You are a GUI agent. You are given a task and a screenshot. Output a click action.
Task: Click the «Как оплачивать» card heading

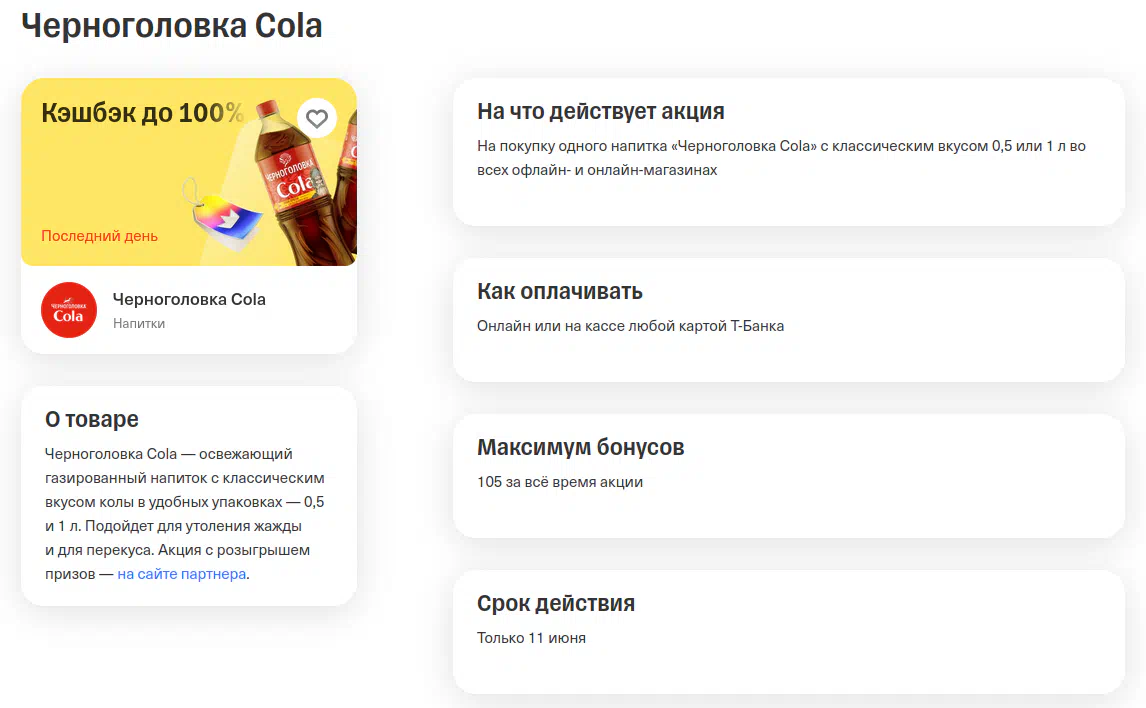point(559,291)
